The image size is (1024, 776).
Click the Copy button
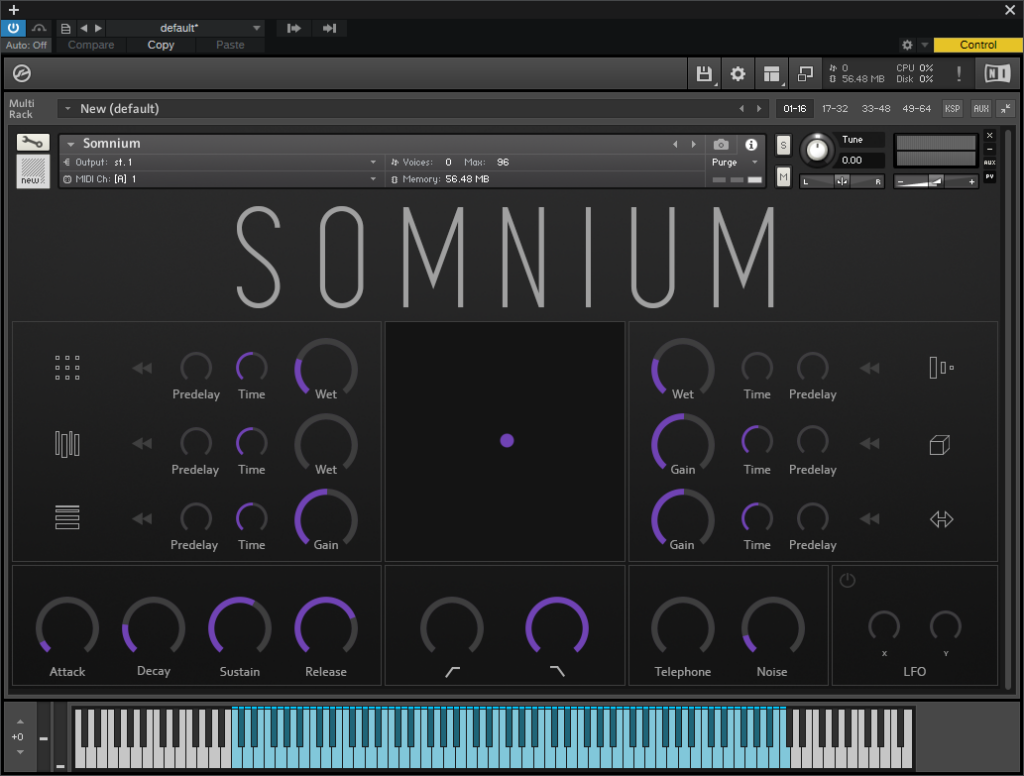tap(161, 45)
